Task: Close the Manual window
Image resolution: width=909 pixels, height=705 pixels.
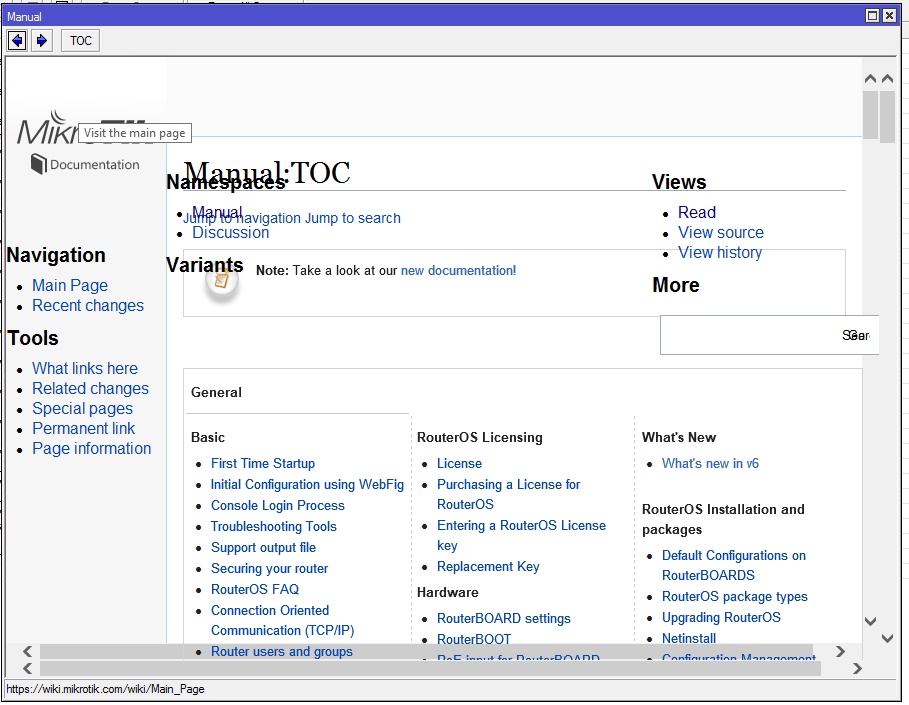Action: pyautogui.click(x=889, y=16)
